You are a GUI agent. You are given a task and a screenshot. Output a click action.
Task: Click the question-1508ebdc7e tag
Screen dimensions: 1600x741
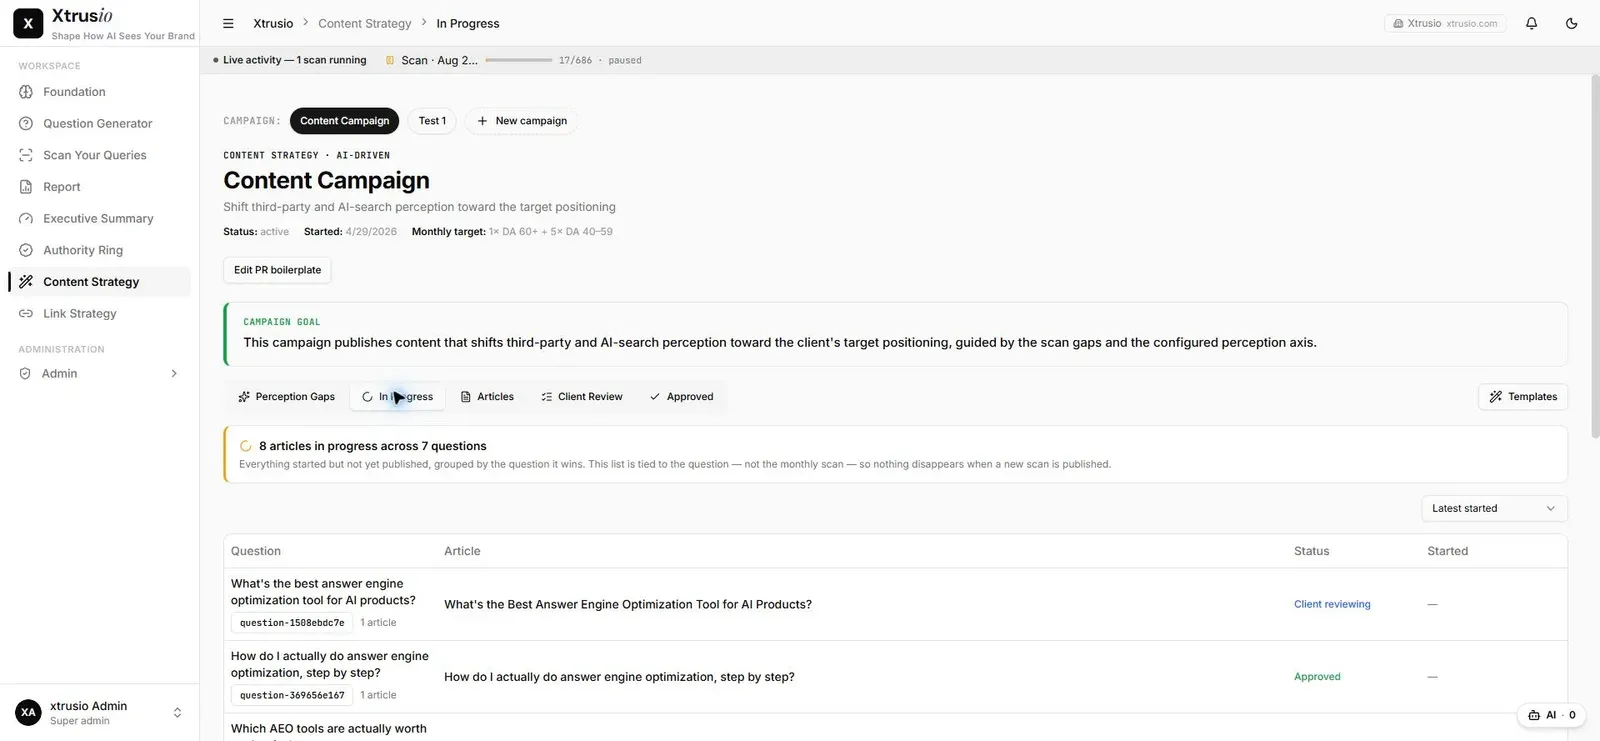coord(292,623)
